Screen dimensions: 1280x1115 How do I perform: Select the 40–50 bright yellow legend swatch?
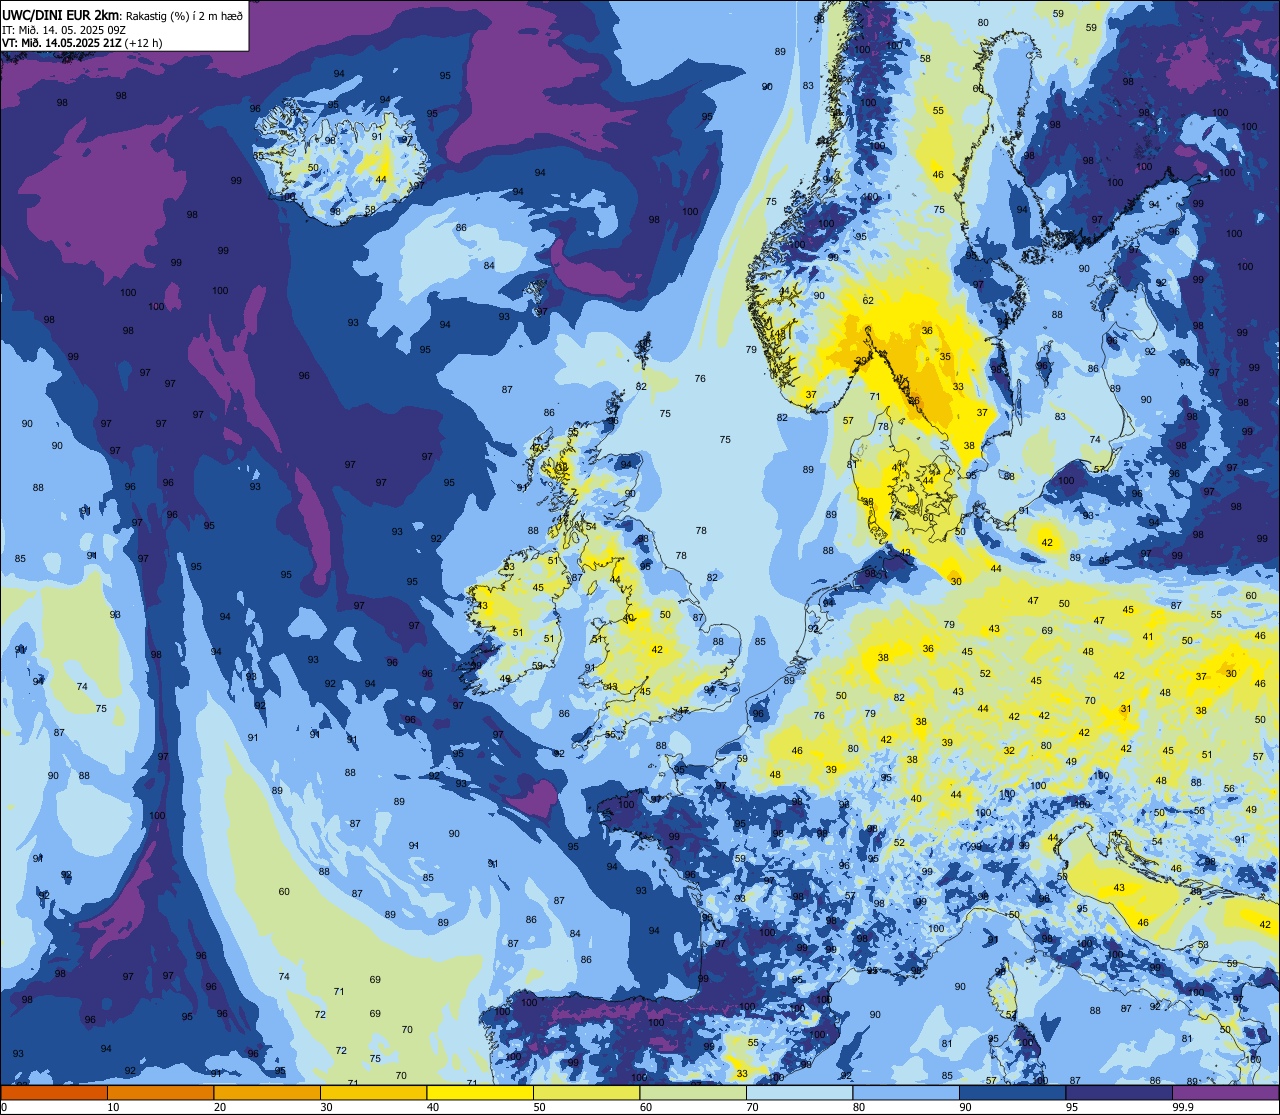click(480, 1092)
